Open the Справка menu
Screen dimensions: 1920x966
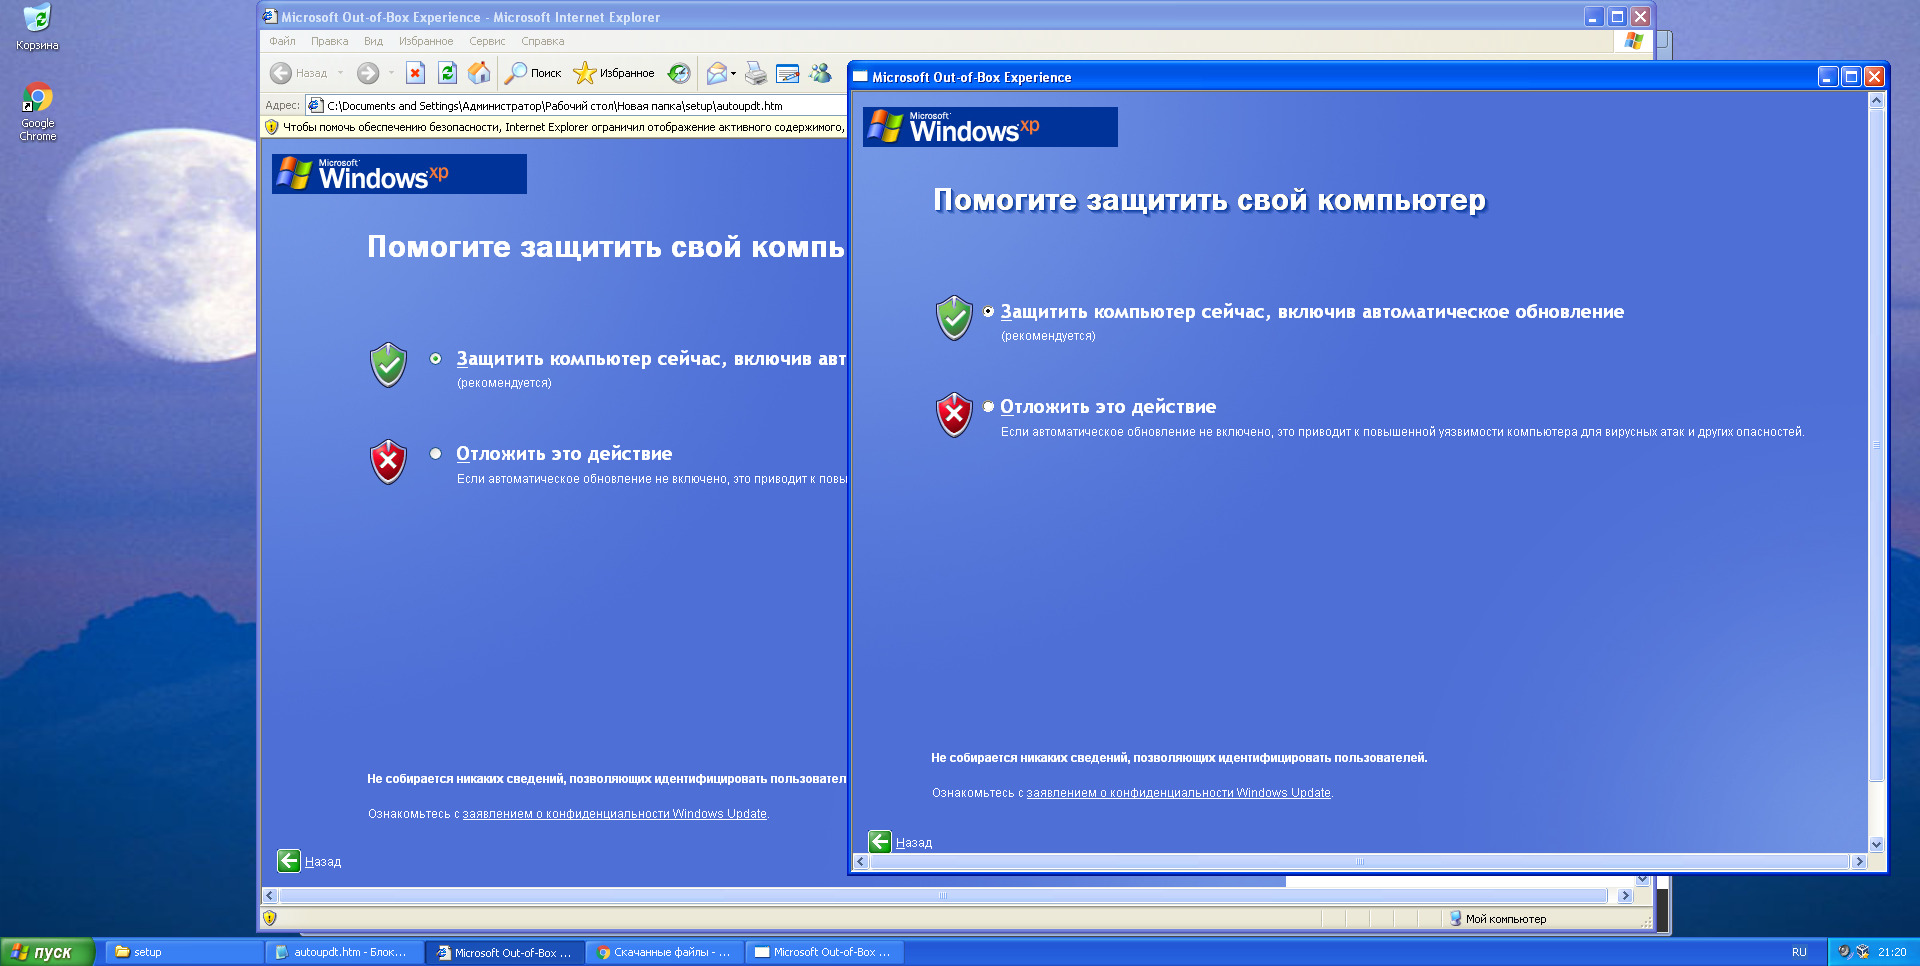[x=543, y=41]
